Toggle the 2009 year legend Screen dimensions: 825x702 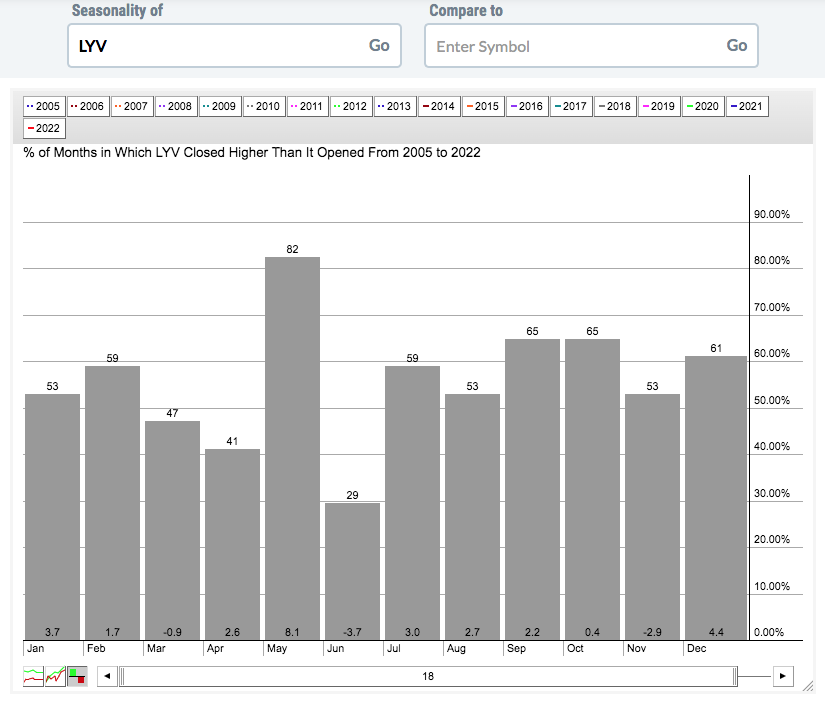click(220, 106)
